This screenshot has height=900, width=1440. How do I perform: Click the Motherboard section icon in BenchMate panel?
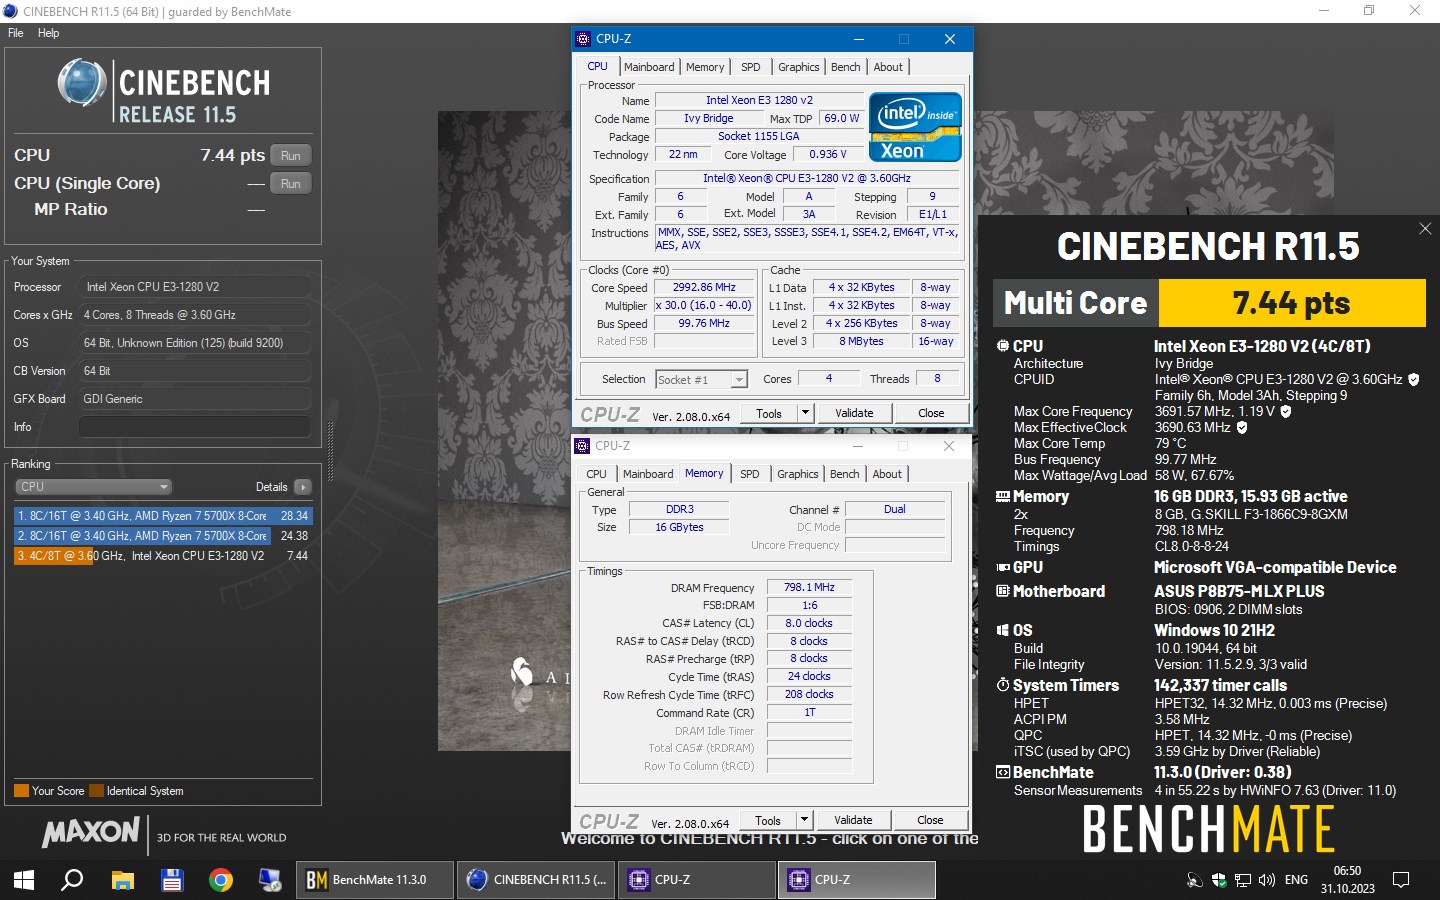coord(1003,591)
